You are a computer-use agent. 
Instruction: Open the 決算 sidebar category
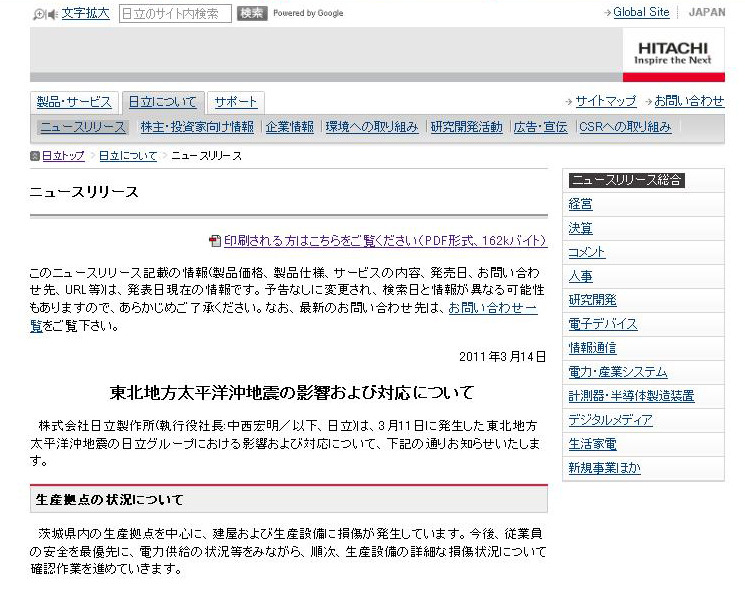coord(581,228)
